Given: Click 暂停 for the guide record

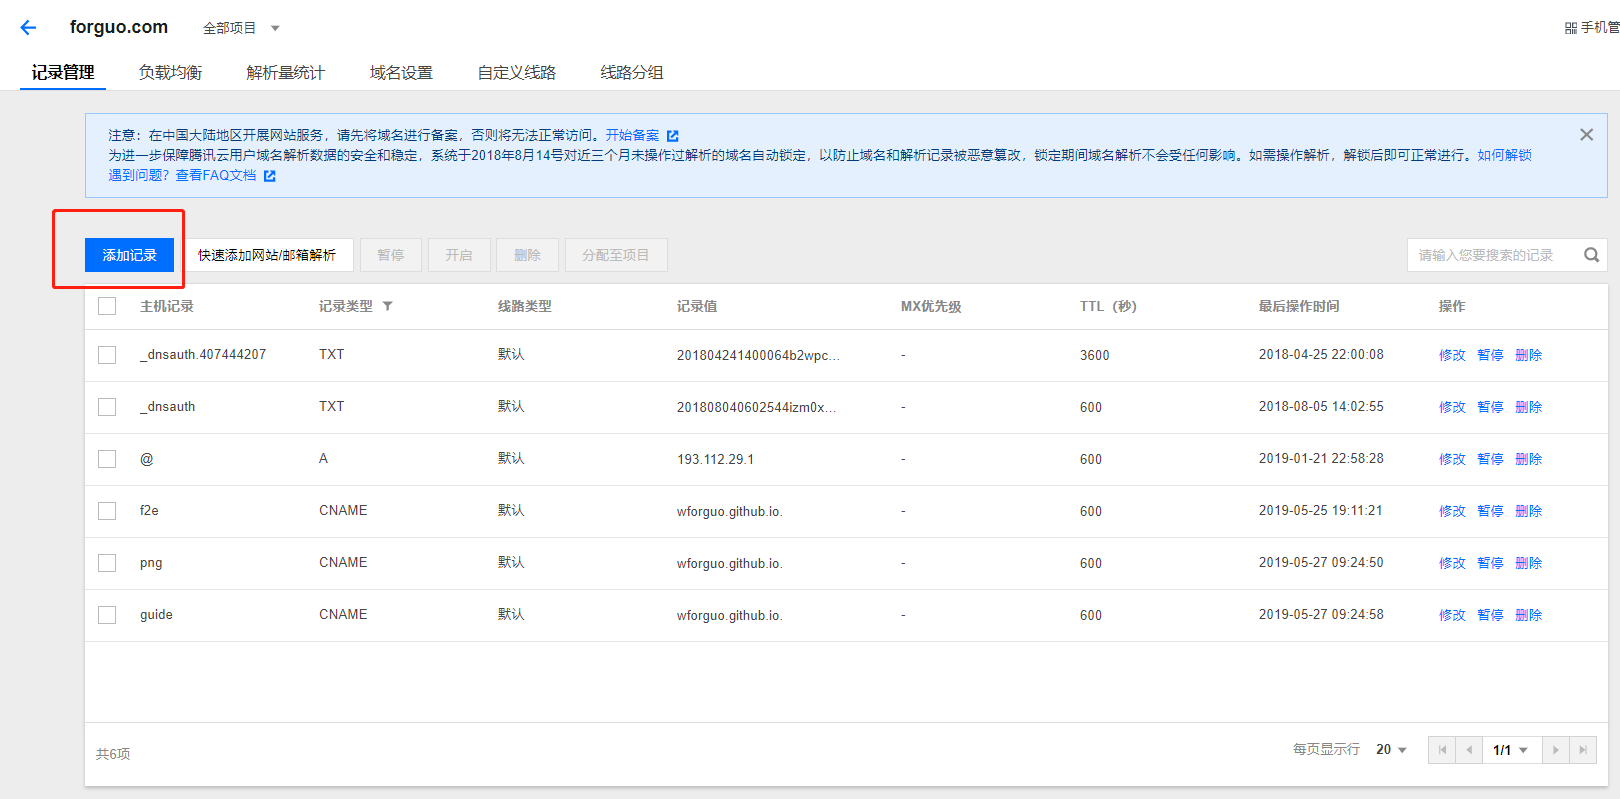Looking at the screenshot, I should 1490,615.
